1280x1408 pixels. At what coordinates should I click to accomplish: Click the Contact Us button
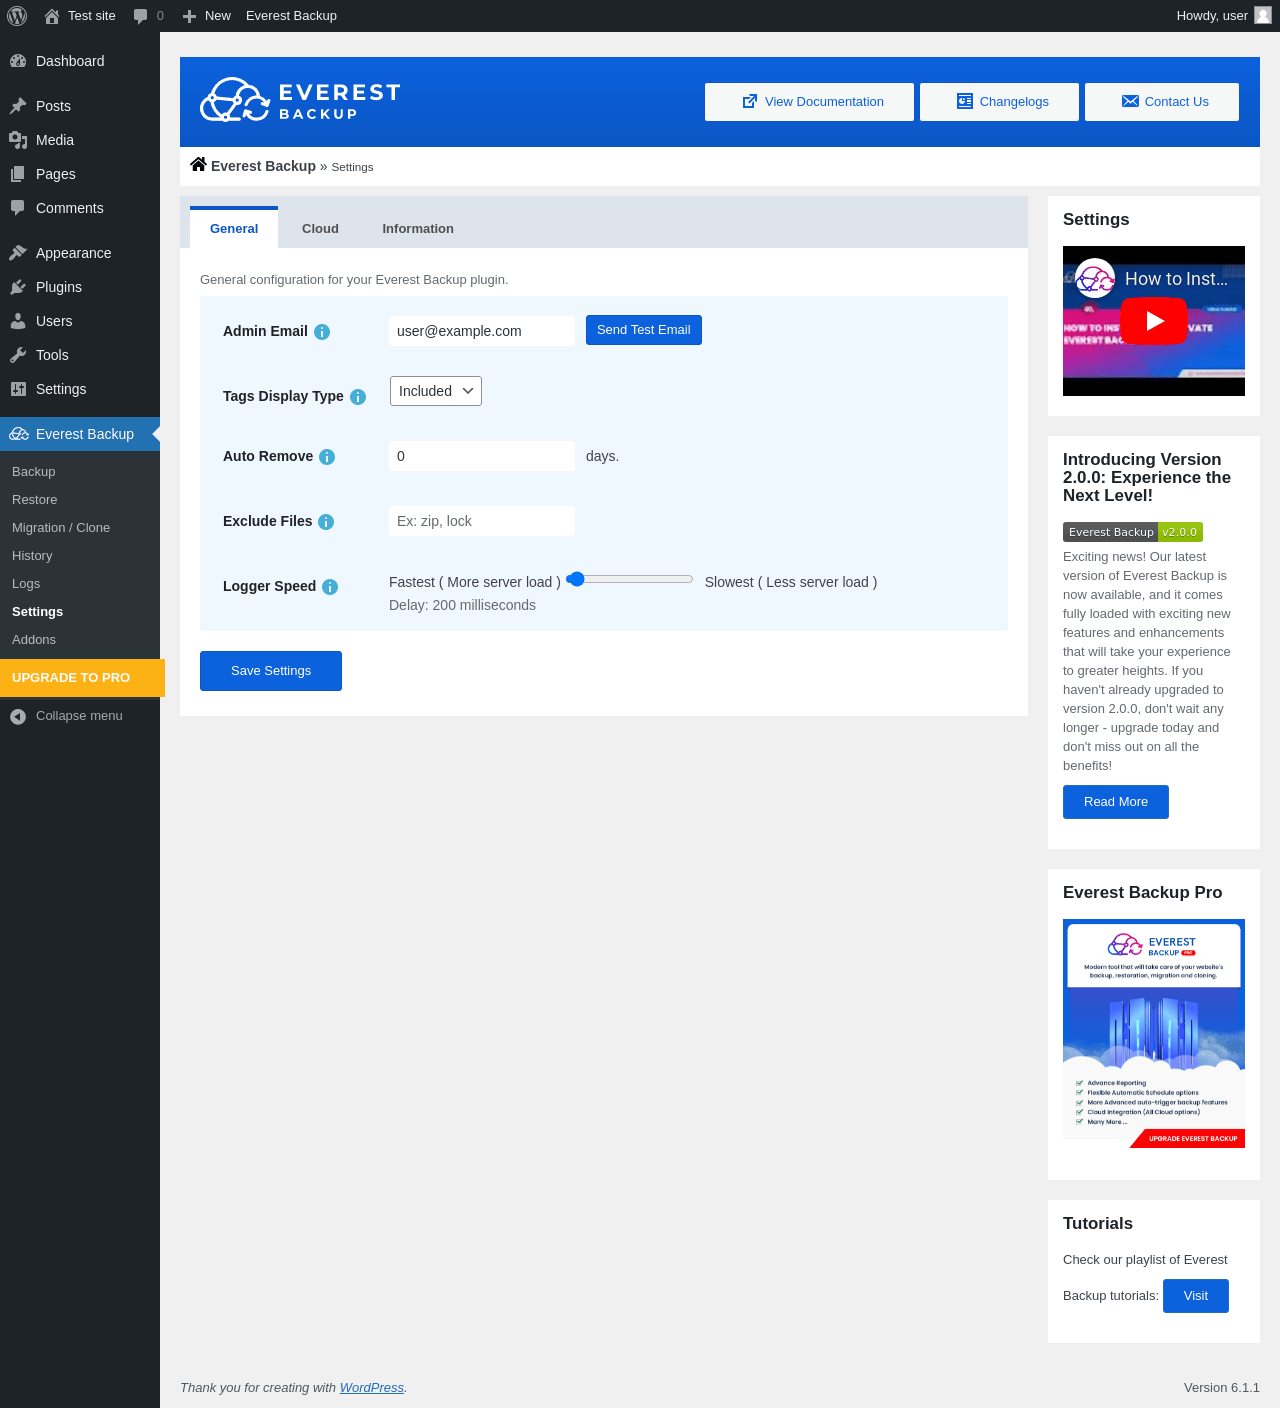(x=1162, y=102)
